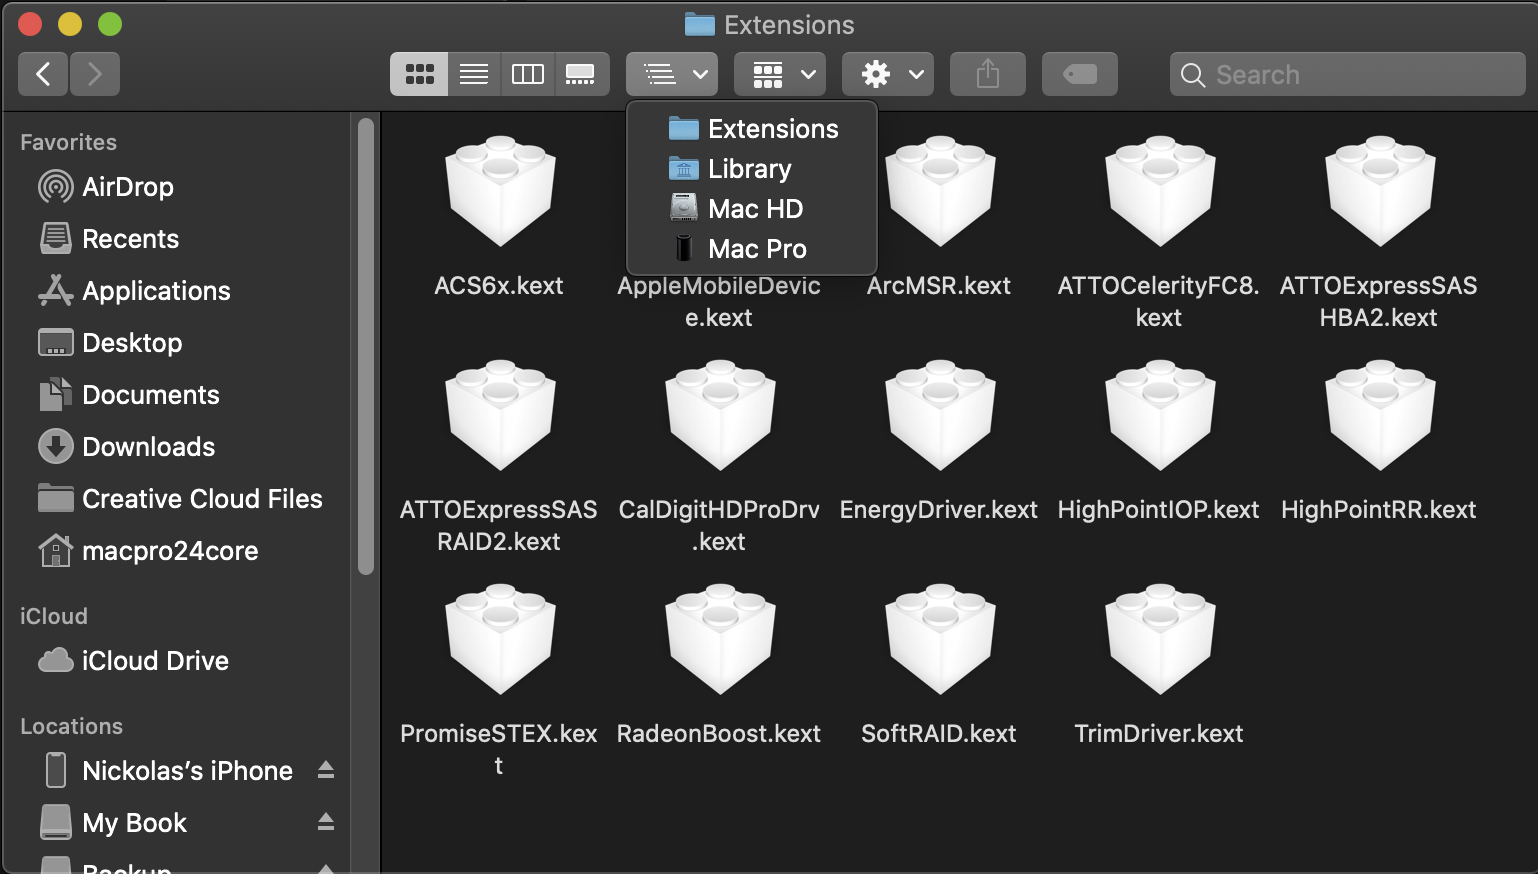Select the ATTOExpressSASHBA2.kext file
This screenshot has width=1538, height=874.
1379,232
